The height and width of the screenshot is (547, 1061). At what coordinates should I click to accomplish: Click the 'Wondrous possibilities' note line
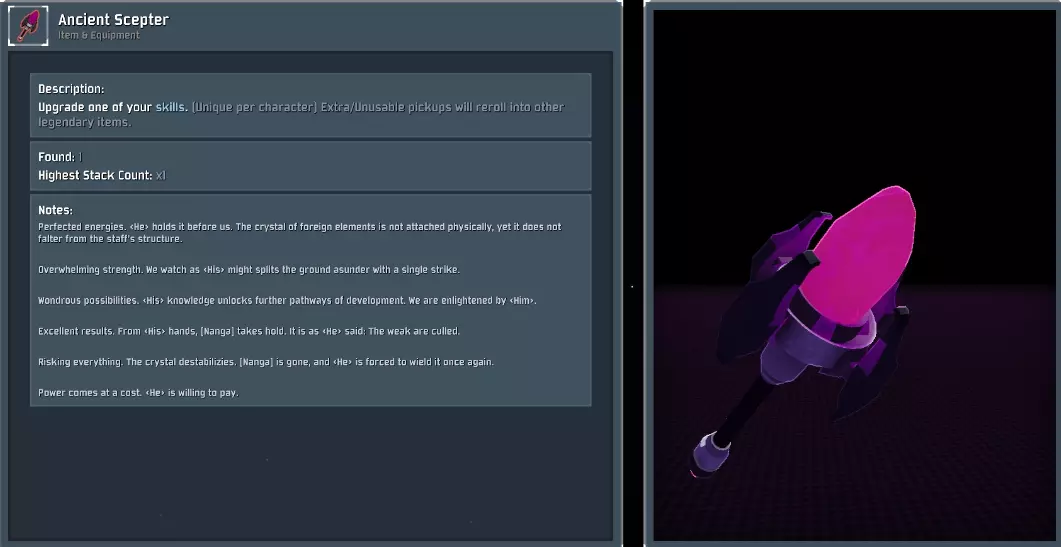tap(287, 301)
